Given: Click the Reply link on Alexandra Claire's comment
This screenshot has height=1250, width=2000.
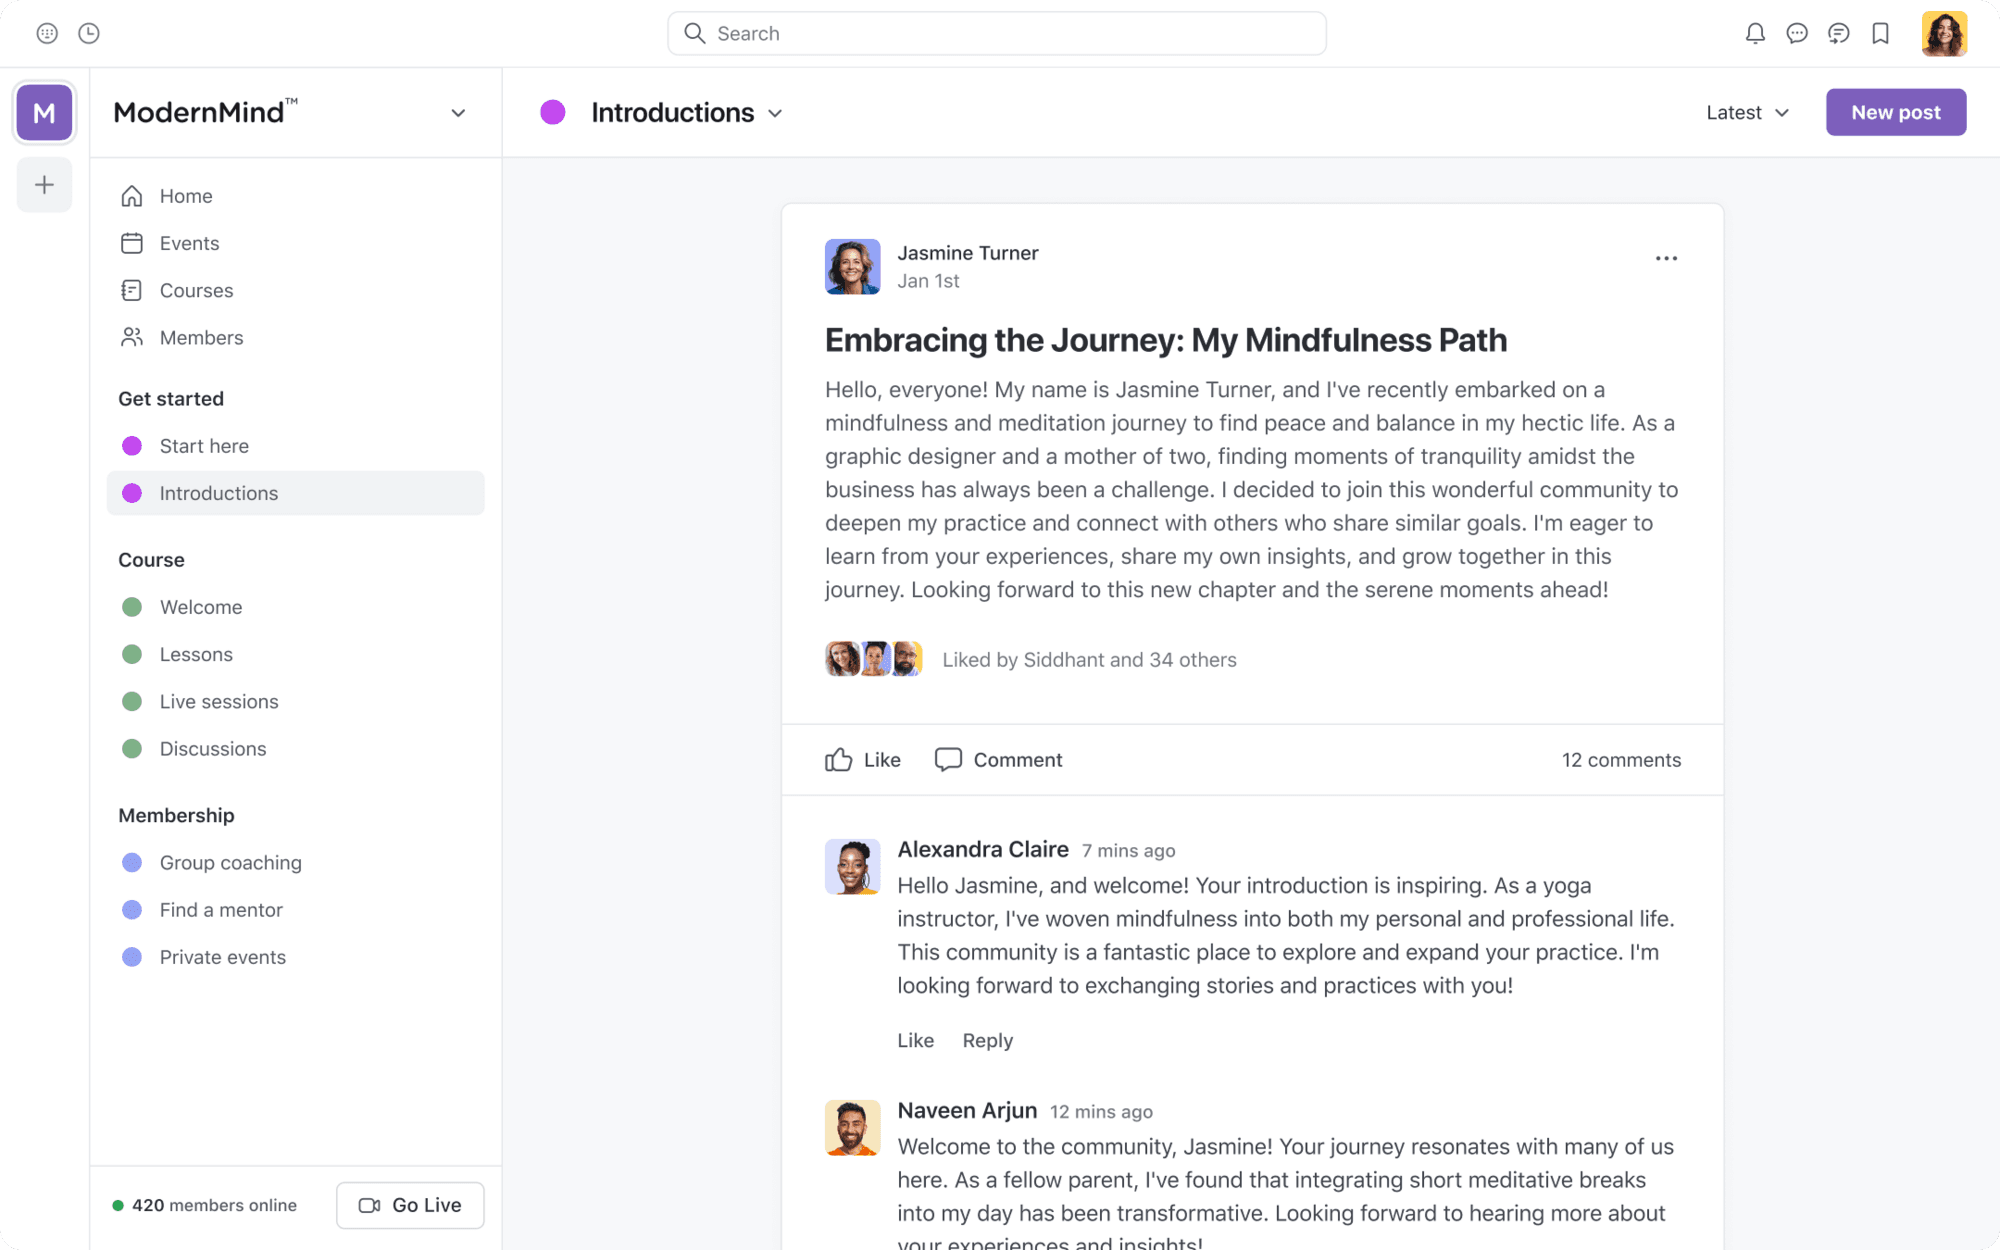Looking at the screenshot, I should [x=988, y=1040].
